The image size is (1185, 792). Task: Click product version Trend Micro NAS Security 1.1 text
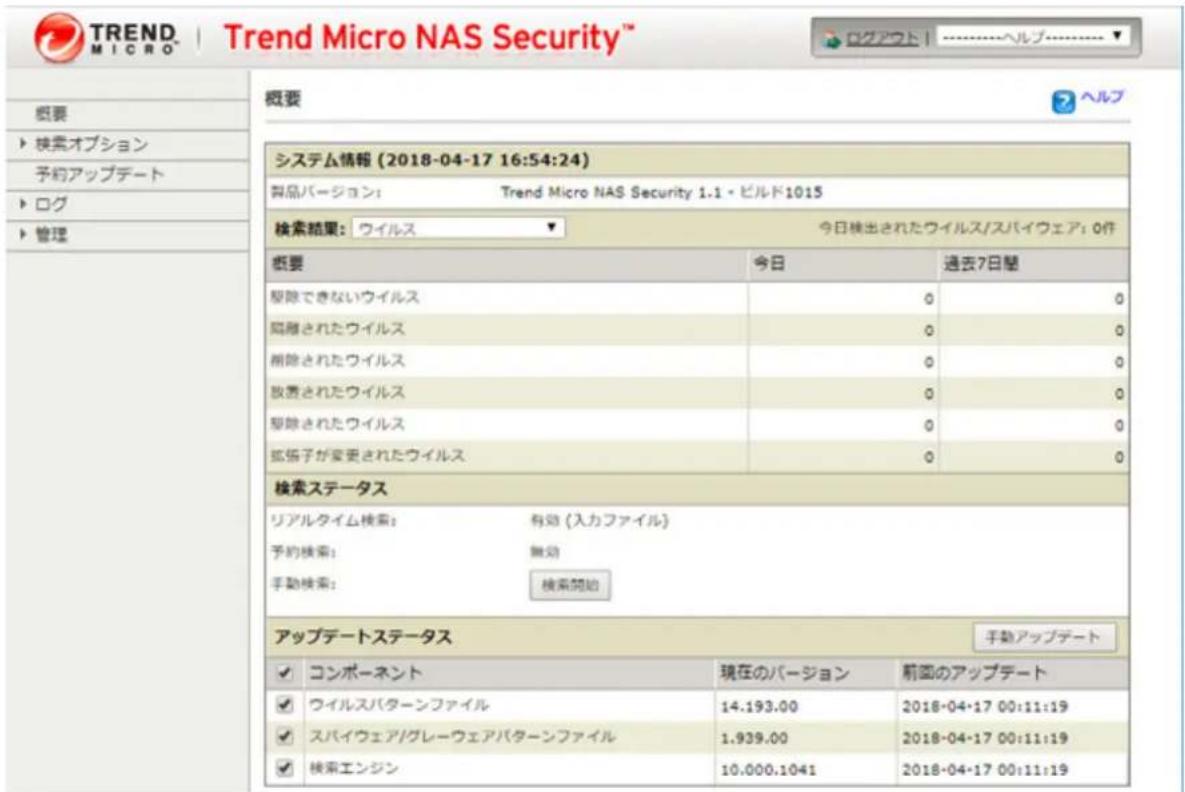coord(661,192)
